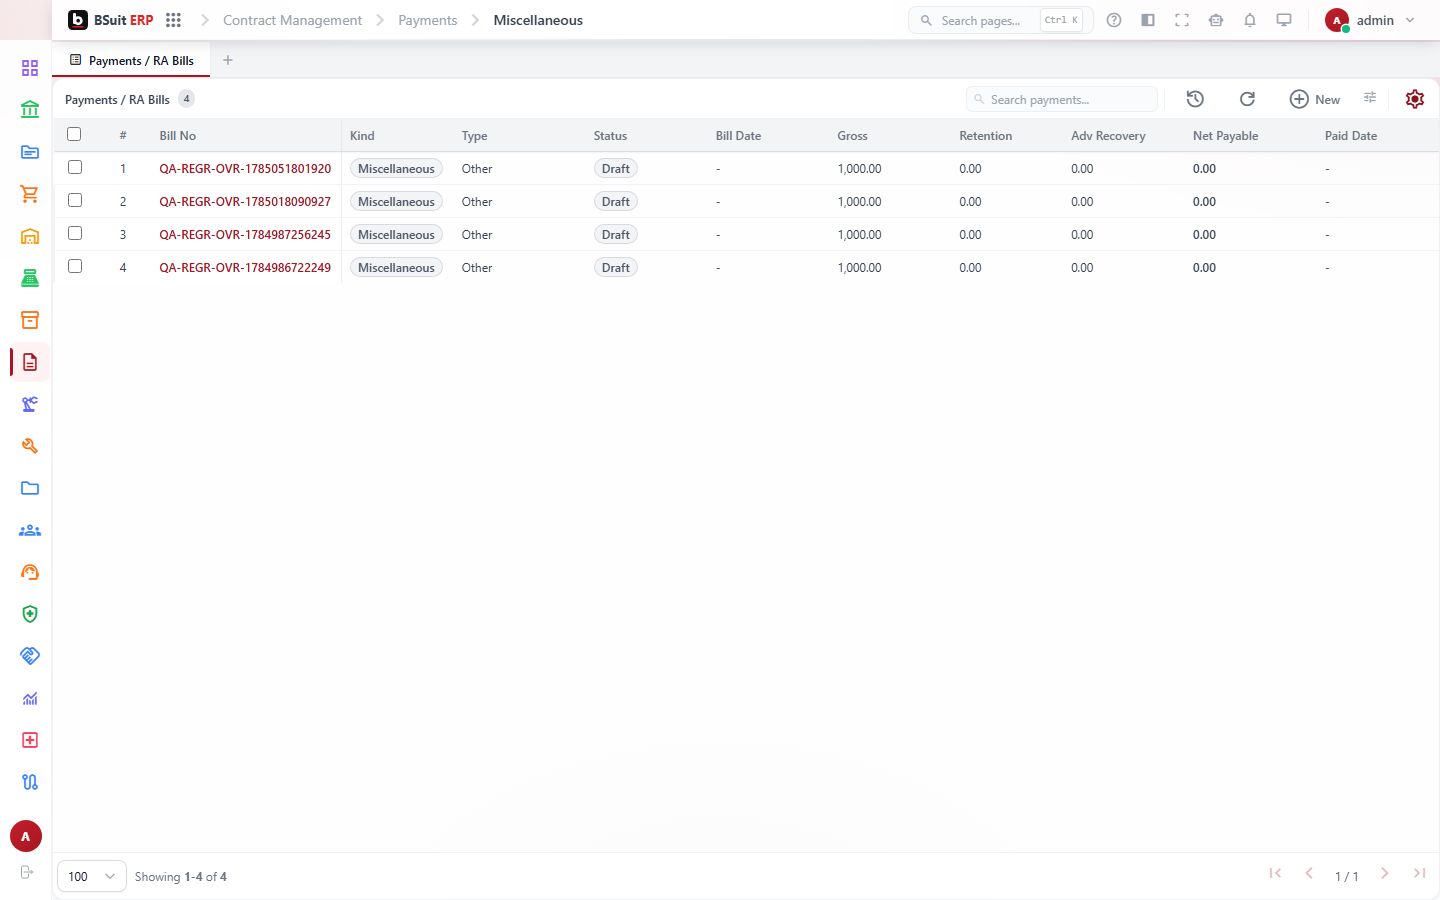
Task: Add a new tab with the plus button
Action: click(x=228, y=60)
